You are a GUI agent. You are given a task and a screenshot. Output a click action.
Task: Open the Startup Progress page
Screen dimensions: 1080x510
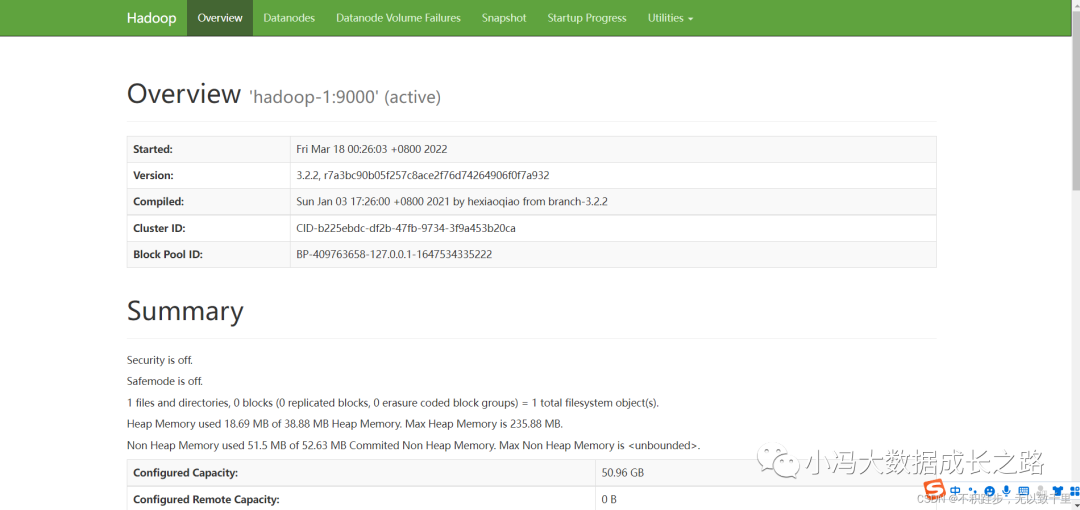(x=587, y=18)
